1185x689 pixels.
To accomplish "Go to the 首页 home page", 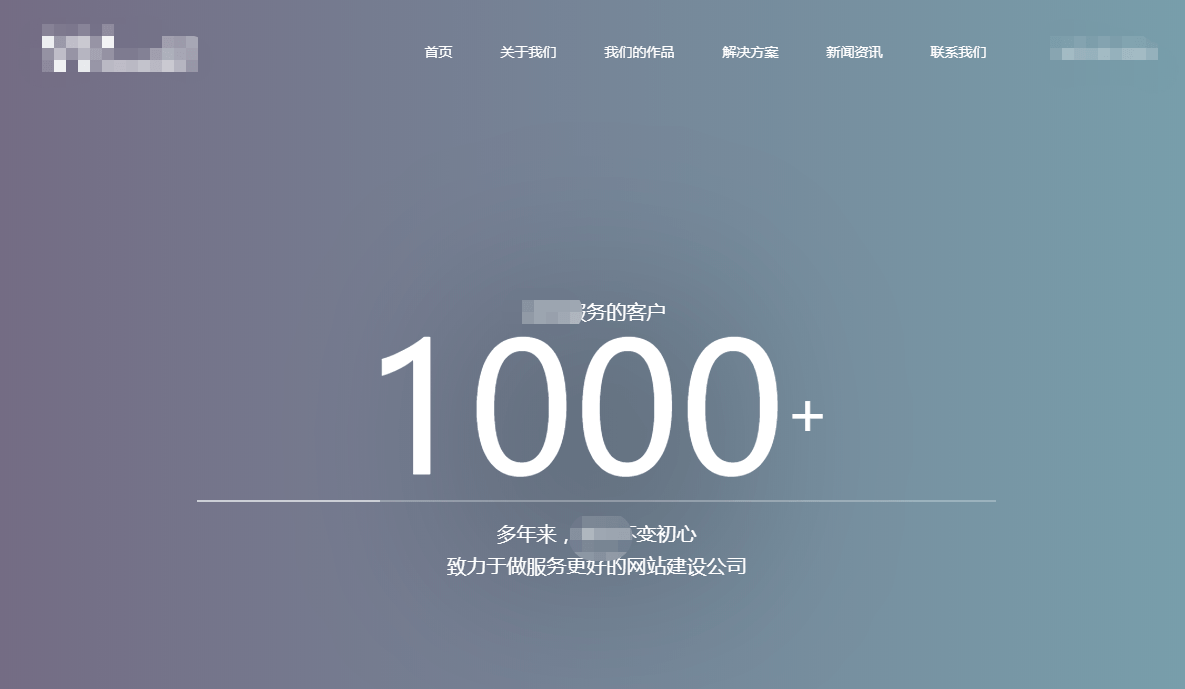I will click(438, 52).
